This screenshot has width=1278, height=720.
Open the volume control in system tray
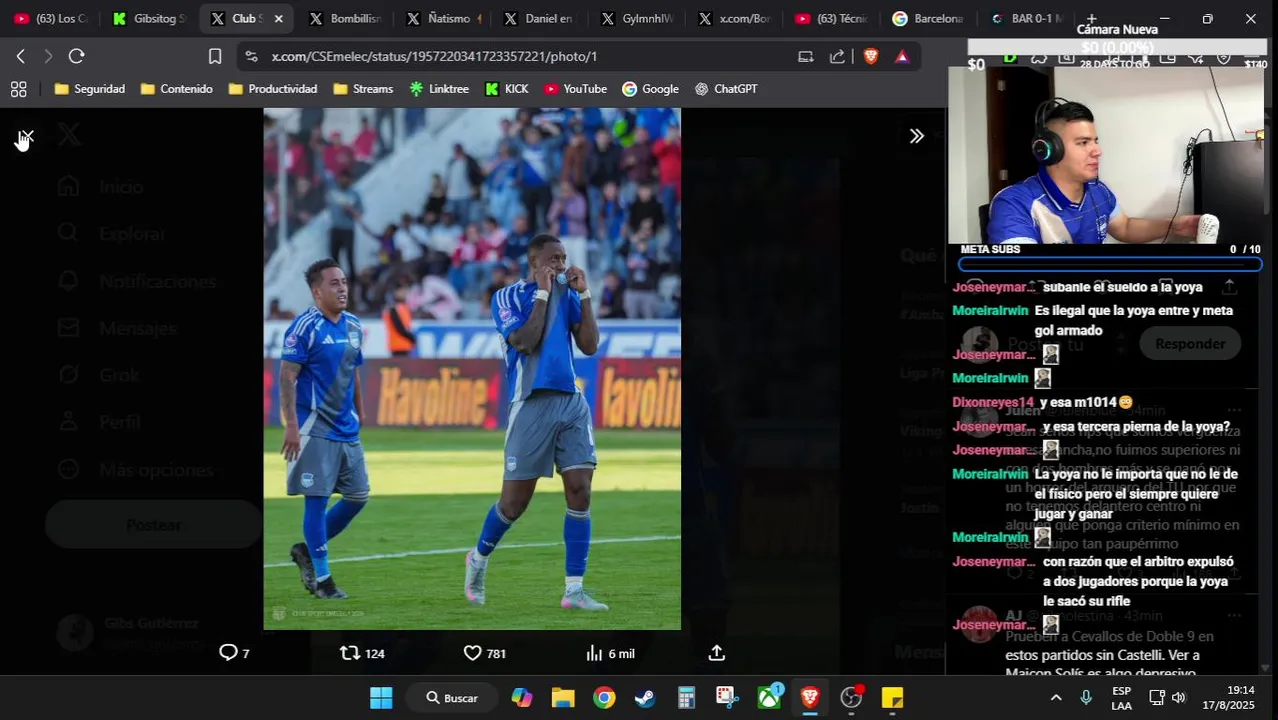pos(1179,697)
